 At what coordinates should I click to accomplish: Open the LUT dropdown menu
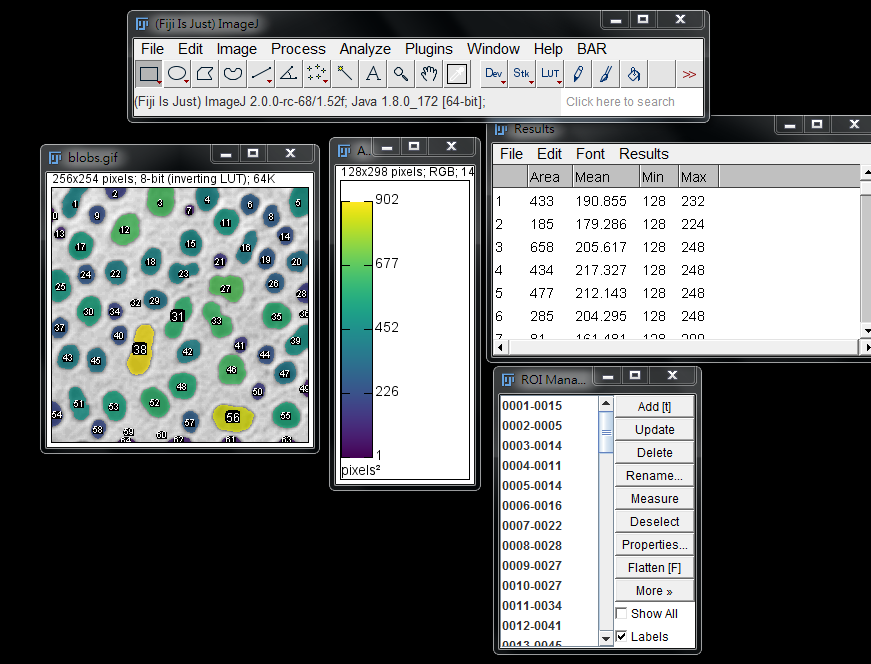pos(550,73)
